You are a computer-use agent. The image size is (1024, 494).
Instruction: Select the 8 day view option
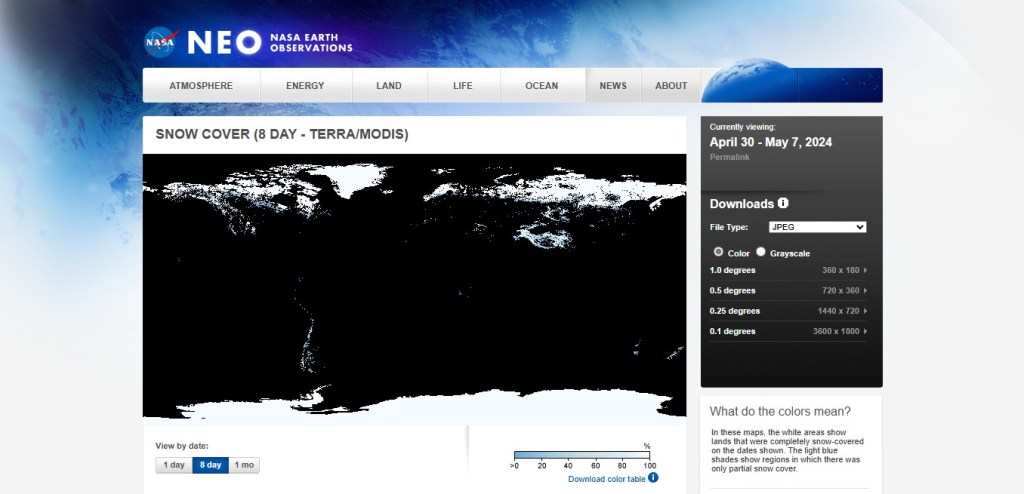(210, 465)
